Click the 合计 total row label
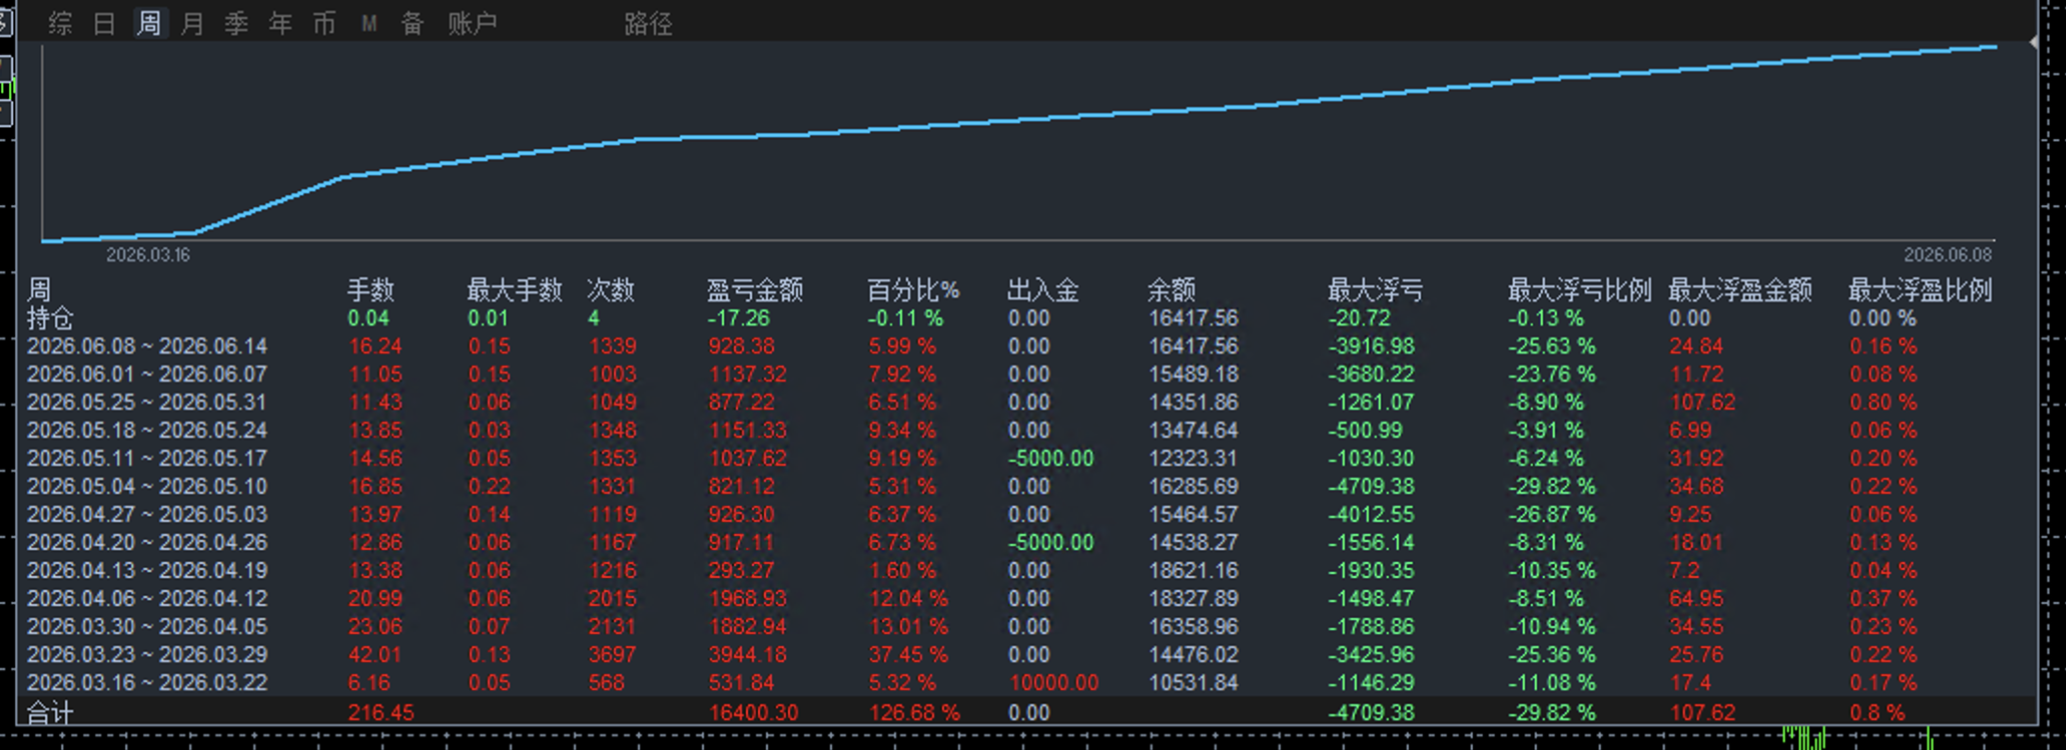This screenshot has height=750, width=2066. tap(50, 713)
